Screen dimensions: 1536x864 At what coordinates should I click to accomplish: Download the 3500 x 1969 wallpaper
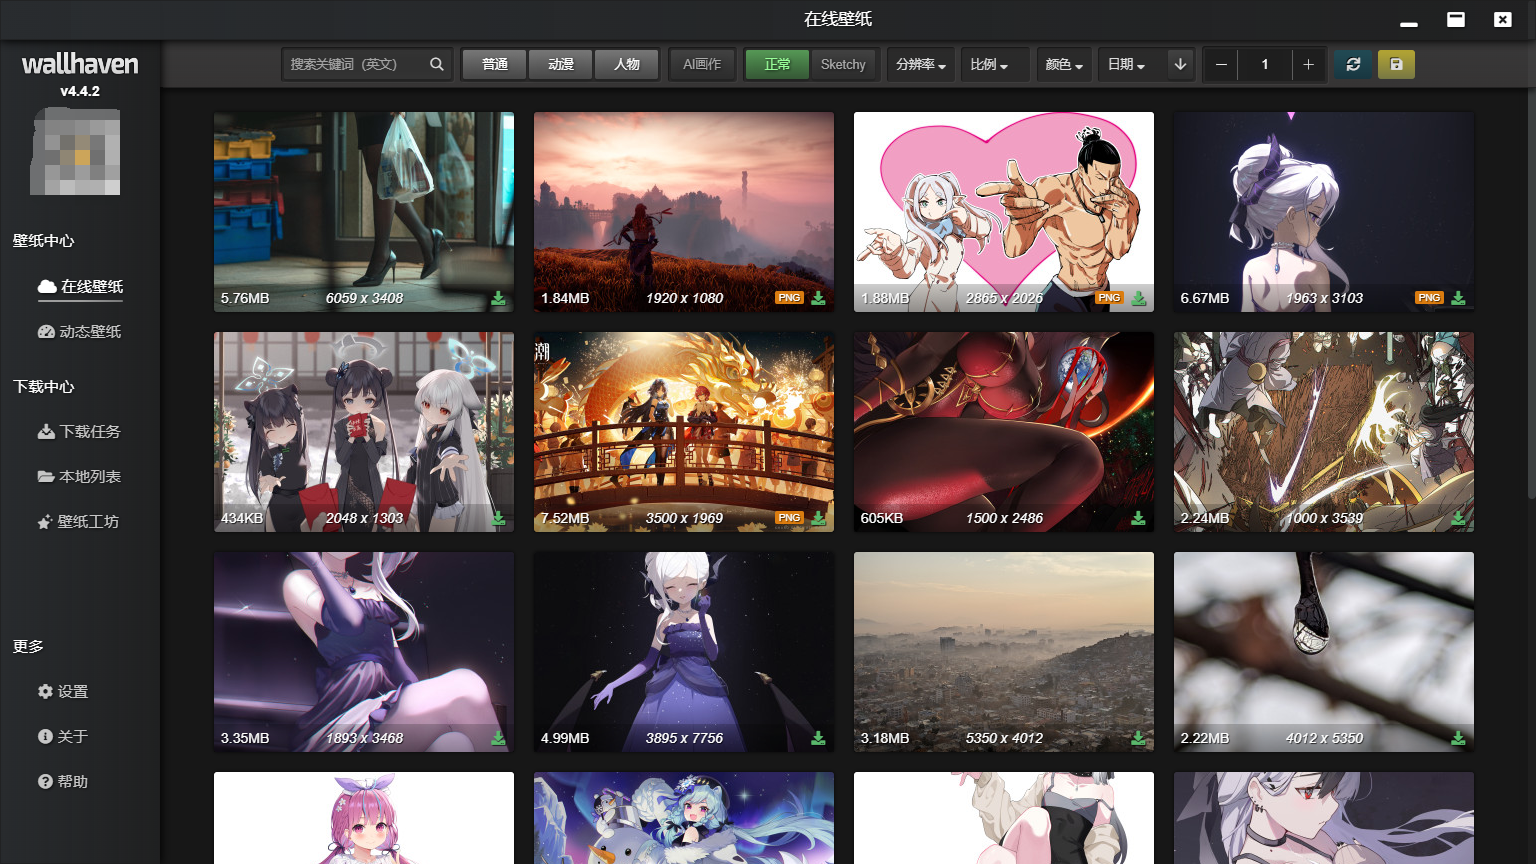tap(818, 518)
